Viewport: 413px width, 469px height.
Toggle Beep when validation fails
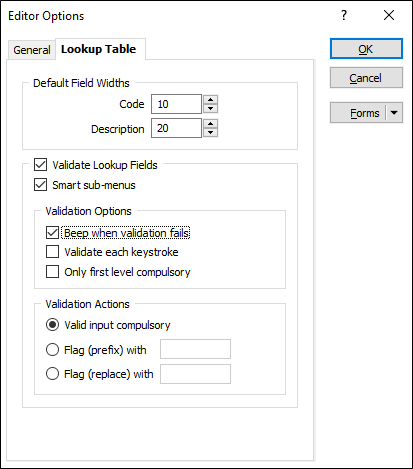point(52,233)
